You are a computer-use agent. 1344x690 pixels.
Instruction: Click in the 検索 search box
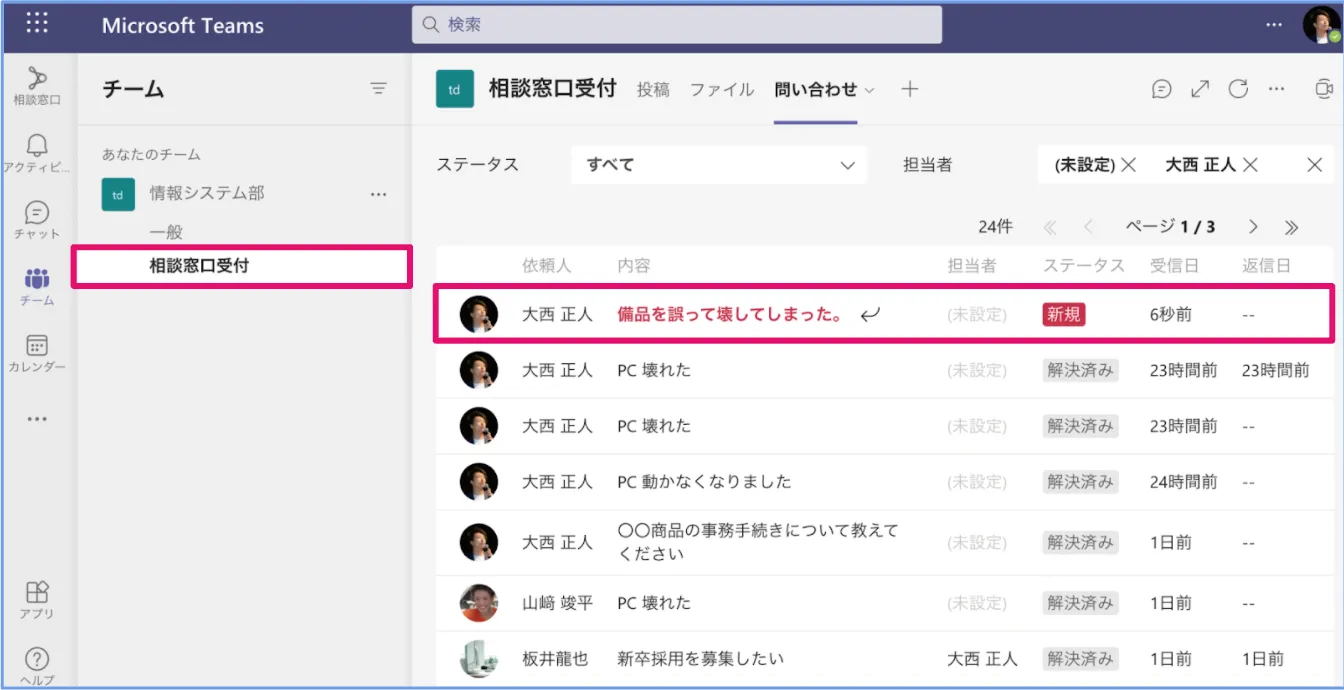click(x=677, y=25)
